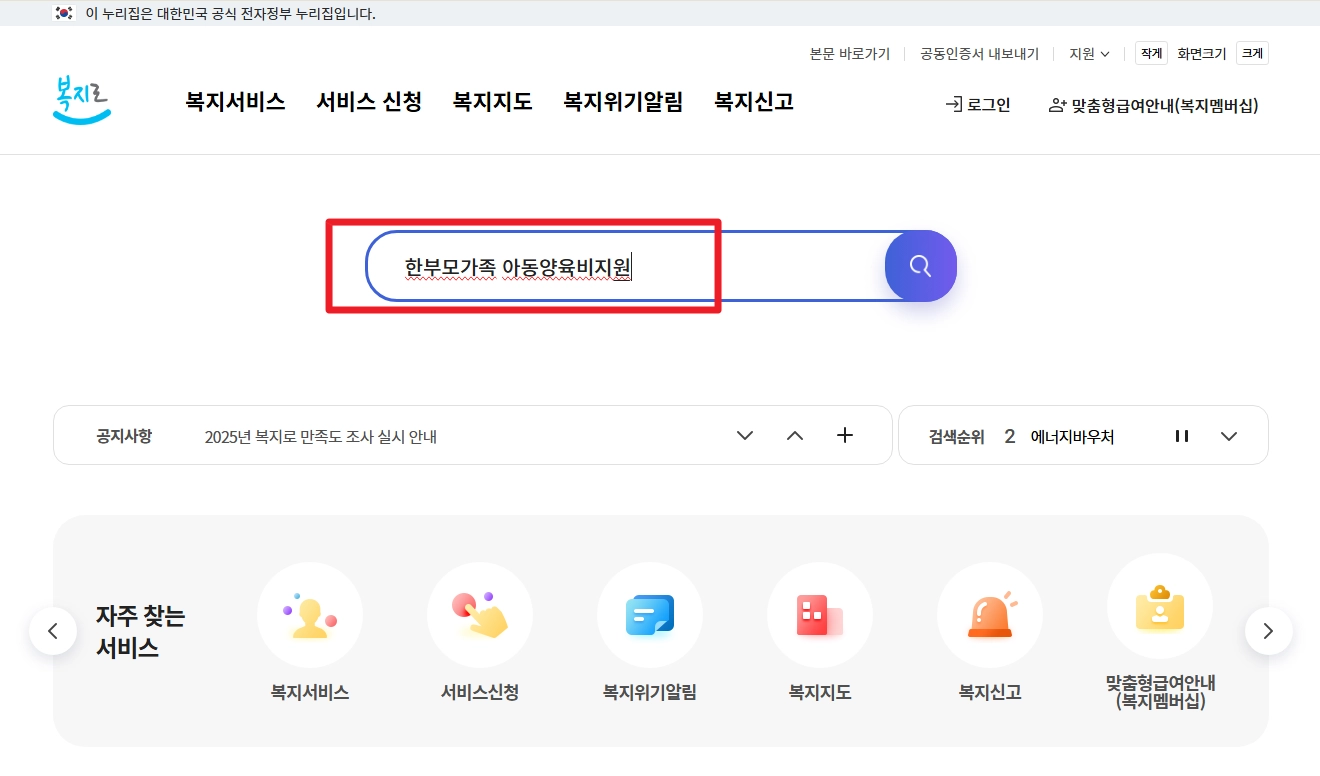1320x776 pixels.
Task: Open the full notice list via the plus button
Action: (845, 435)
